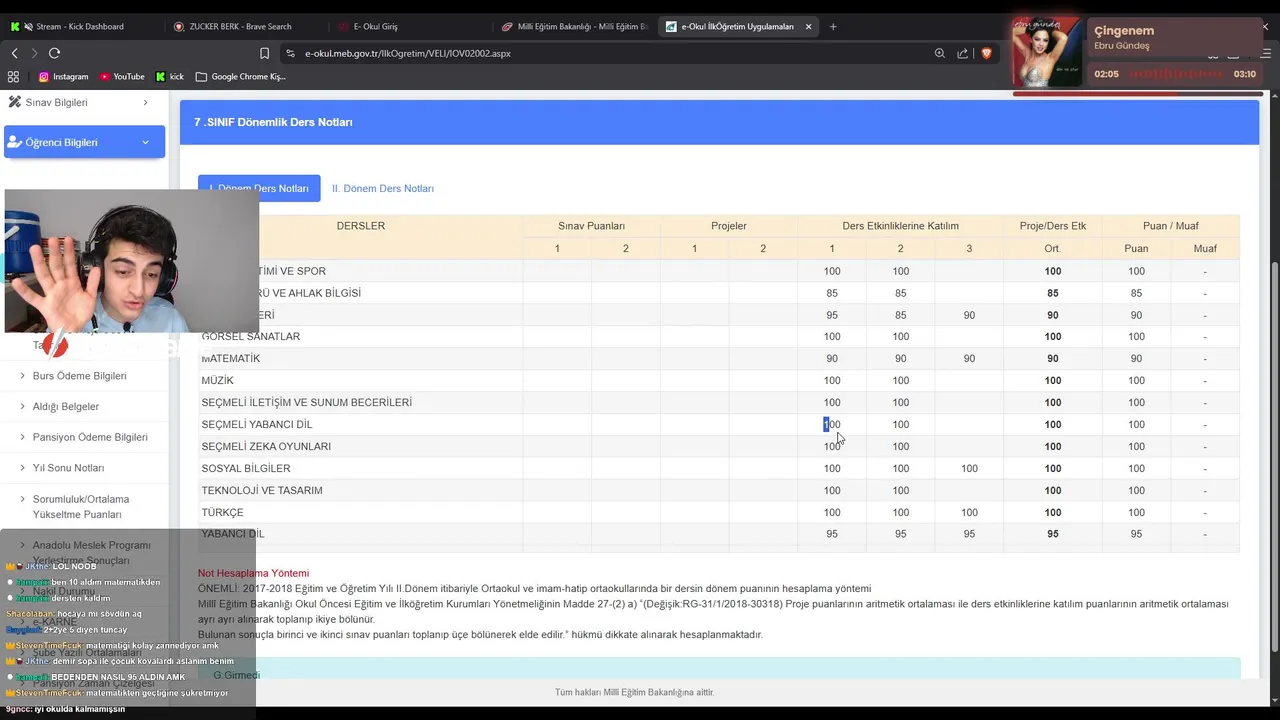Switch to ZUCKER BERK Brave Search tab
1280x720 pixels.
point(240,26)
